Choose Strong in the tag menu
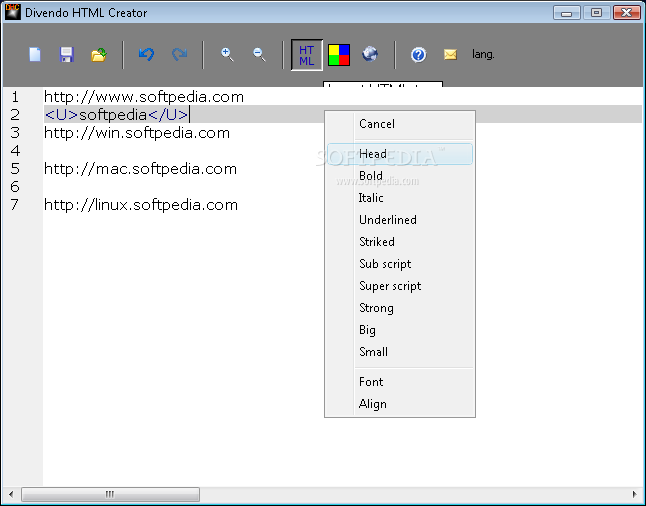The image size is (646, 506). [400, 308]
